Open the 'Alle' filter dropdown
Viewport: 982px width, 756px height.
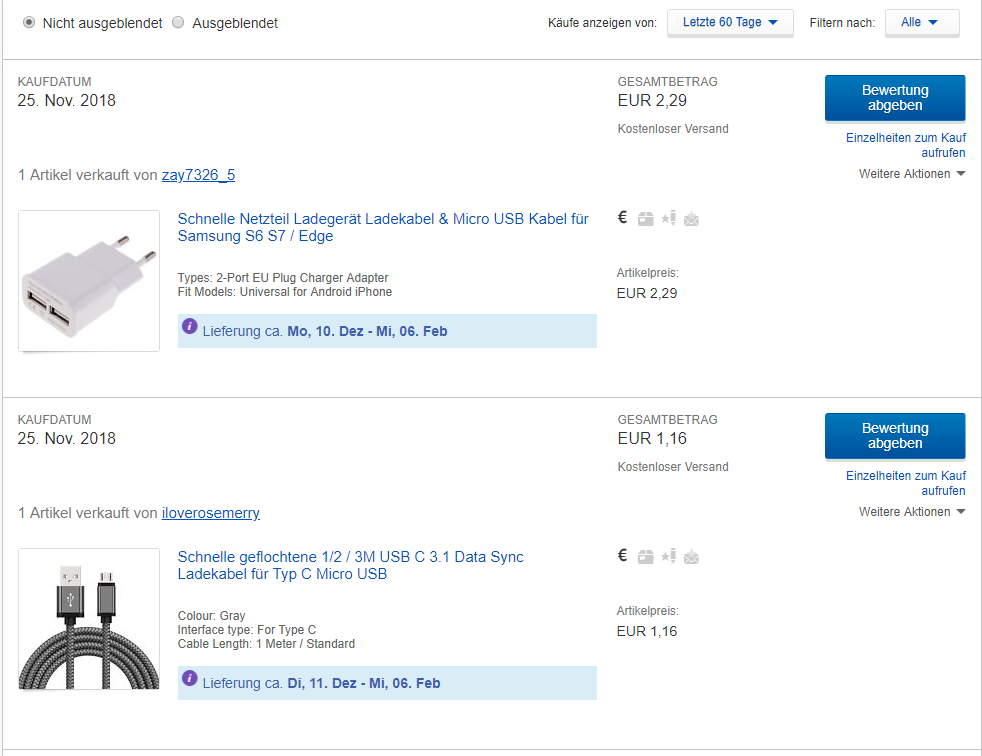[921, 23]
